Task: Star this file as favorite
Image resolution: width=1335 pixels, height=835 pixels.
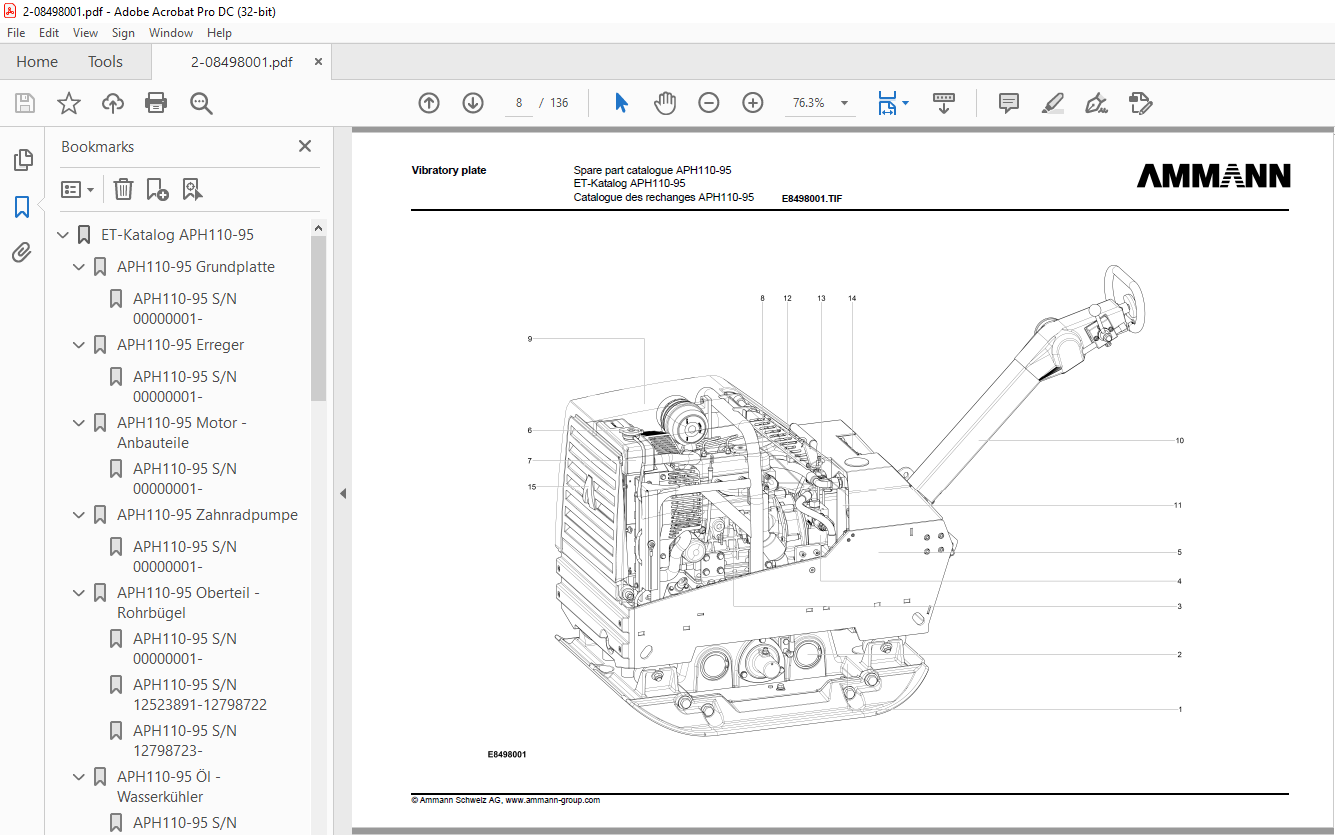Action: pos(69,103)
